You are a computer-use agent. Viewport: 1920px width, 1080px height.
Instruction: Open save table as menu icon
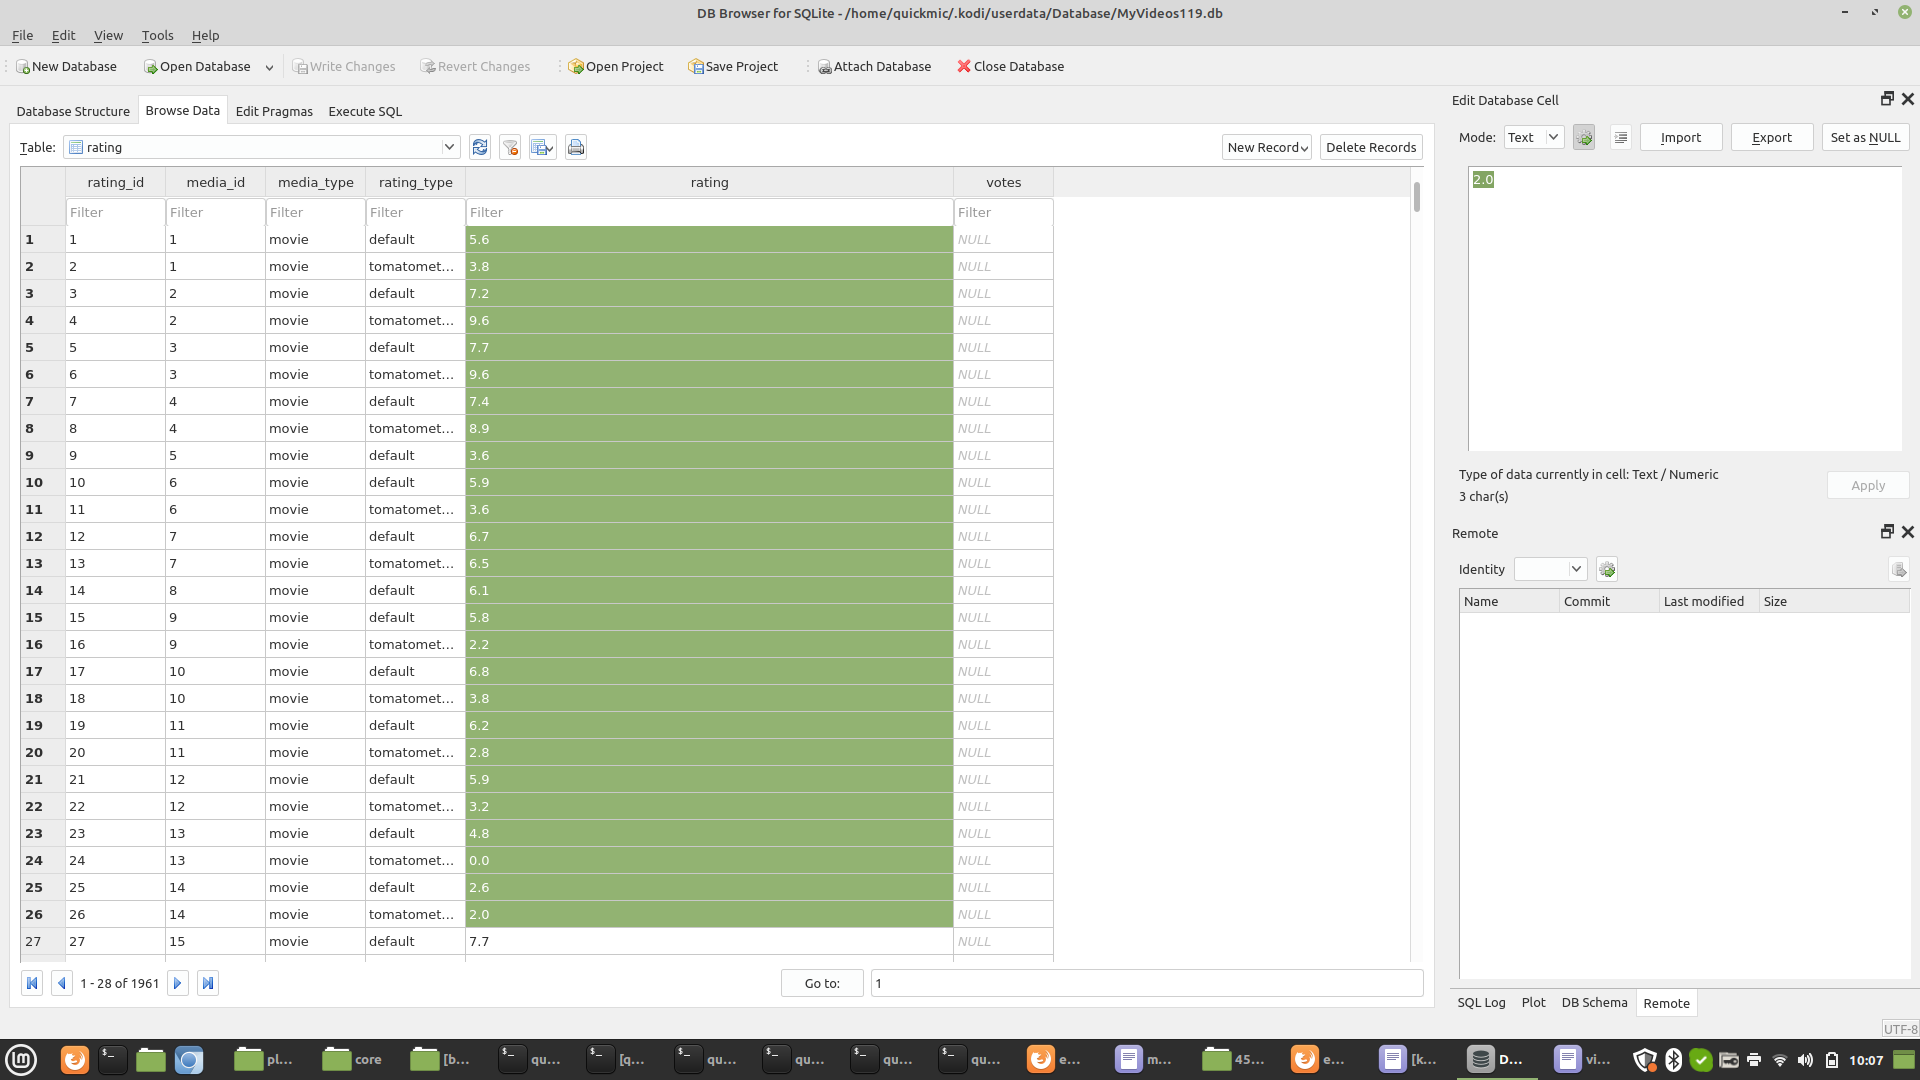(543, 147)
